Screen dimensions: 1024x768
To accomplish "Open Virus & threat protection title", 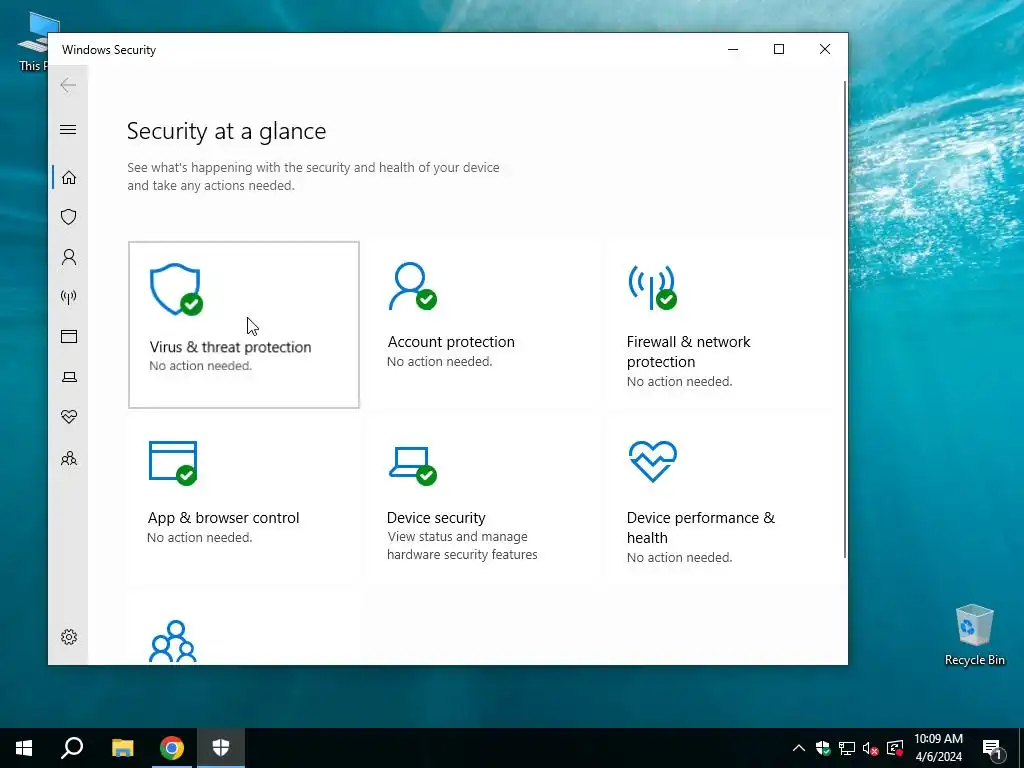I will (231, 347).
